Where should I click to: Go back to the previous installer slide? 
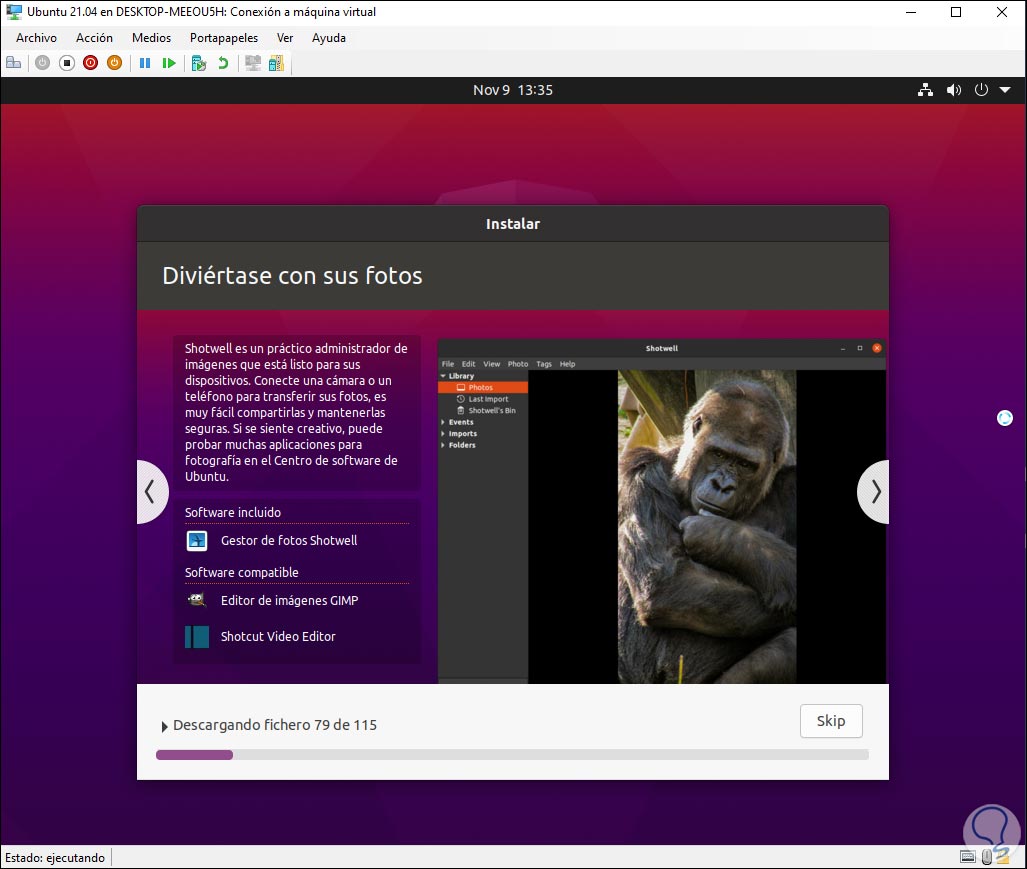point(150,491)
